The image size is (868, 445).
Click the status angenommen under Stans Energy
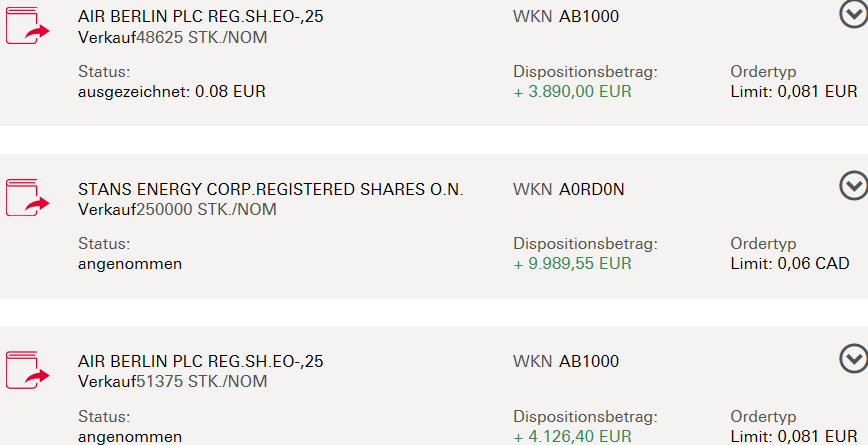[130, 264]
